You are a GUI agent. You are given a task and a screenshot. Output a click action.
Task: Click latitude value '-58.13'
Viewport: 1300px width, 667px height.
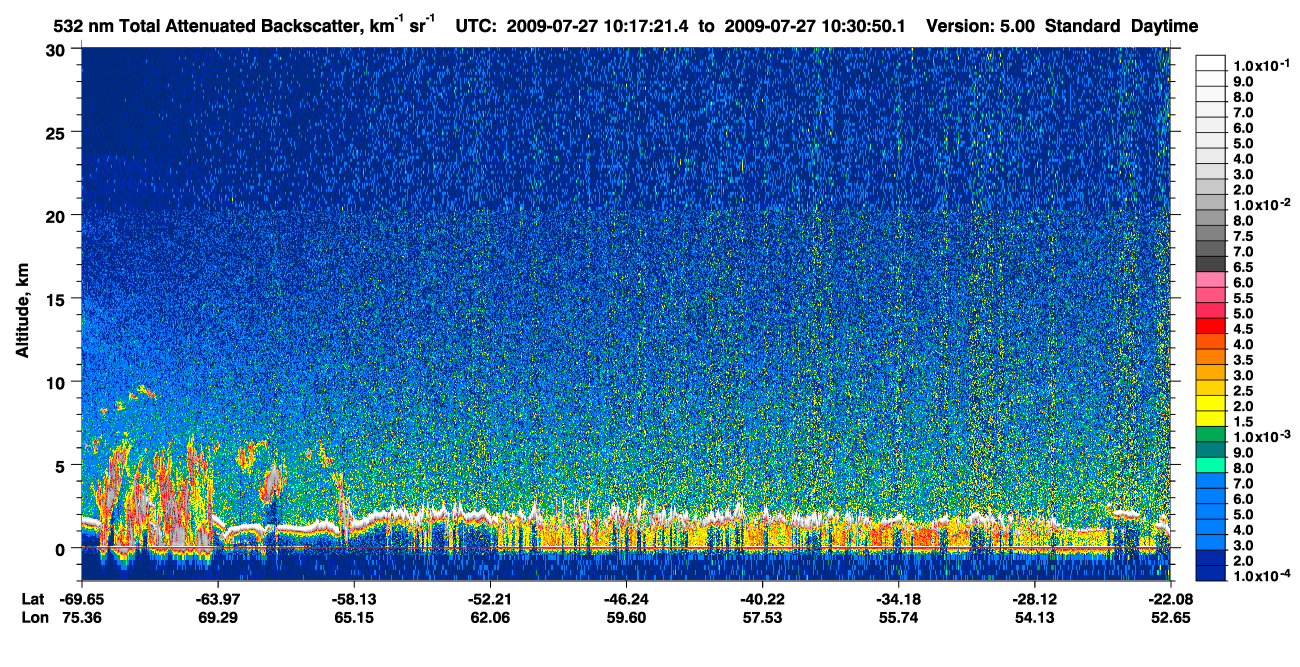[353, 600]
